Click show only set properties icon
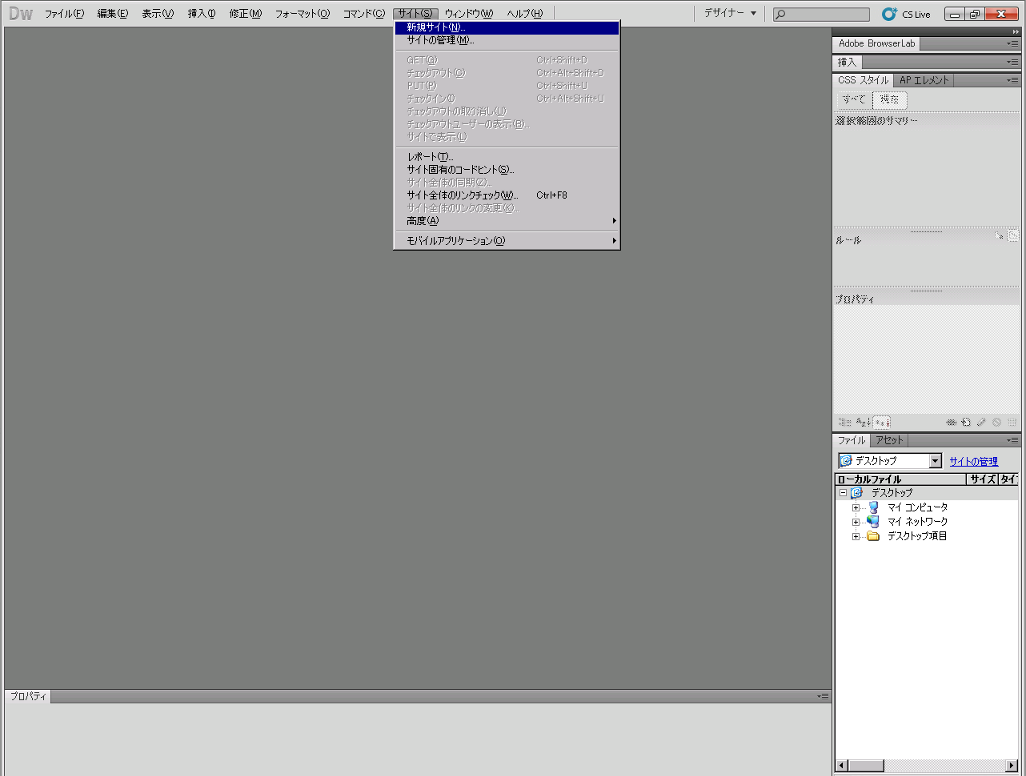This screenshot has width=1026, height=776. [x=882, y=423]
